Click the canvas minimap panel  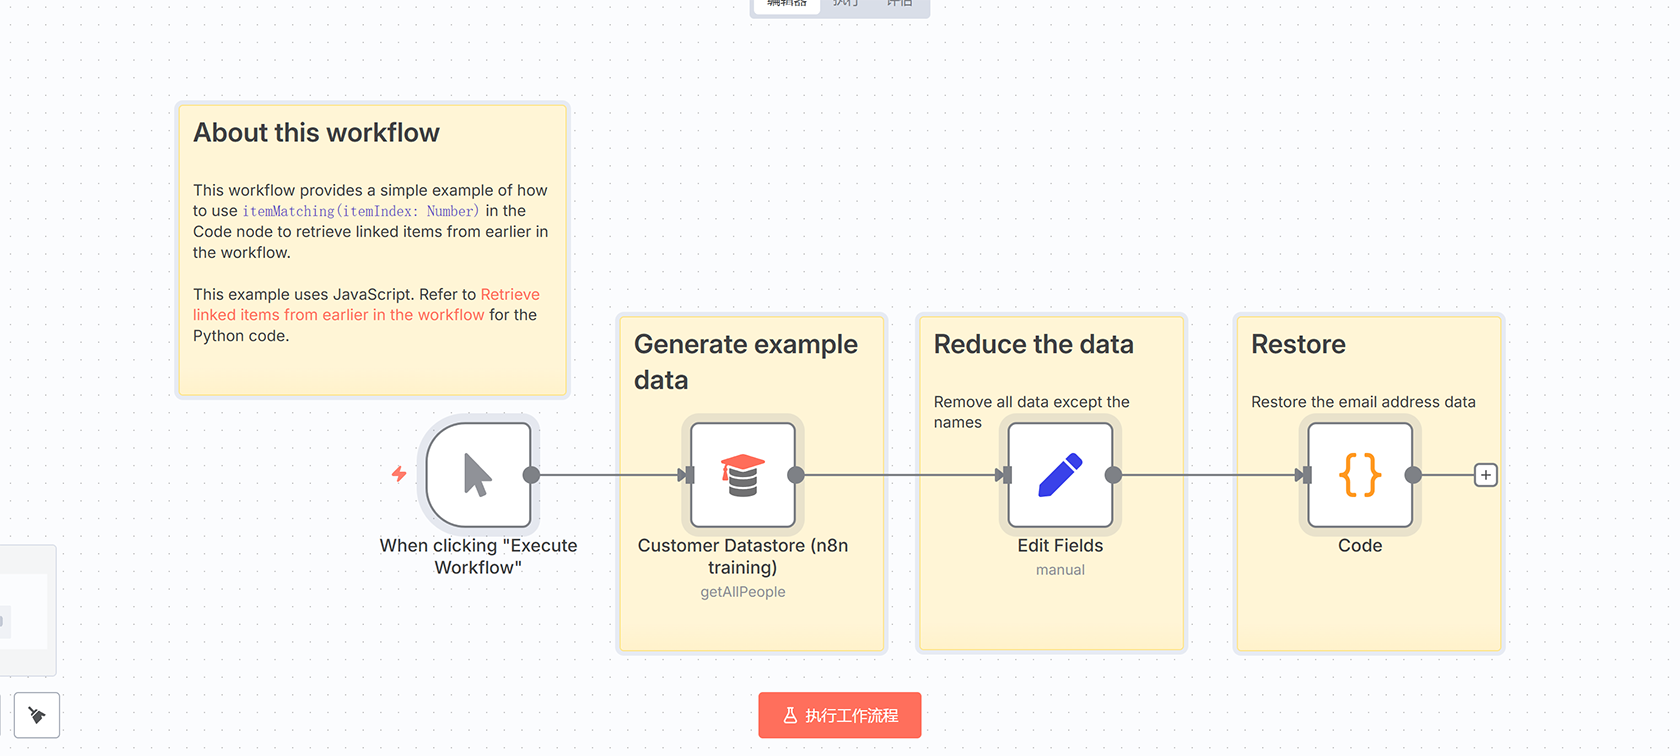coord(25,610)
